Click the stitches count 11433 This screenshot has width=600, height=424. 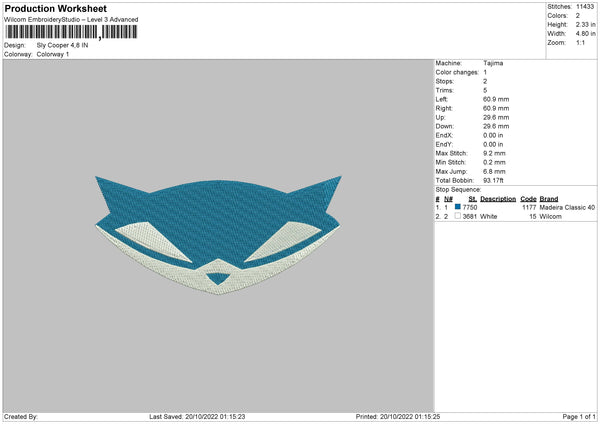(586, 7)
